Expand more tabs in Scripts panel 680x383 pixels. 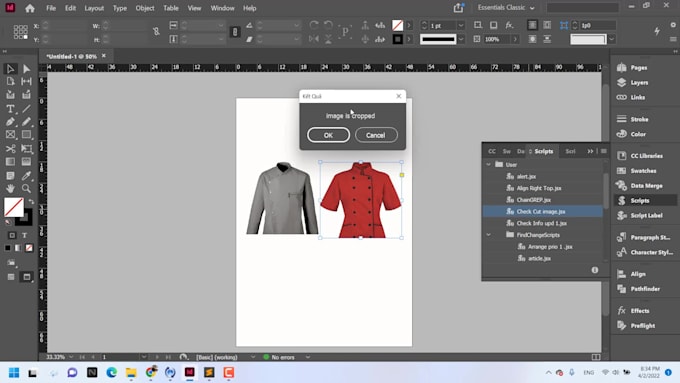click(590, 151)
